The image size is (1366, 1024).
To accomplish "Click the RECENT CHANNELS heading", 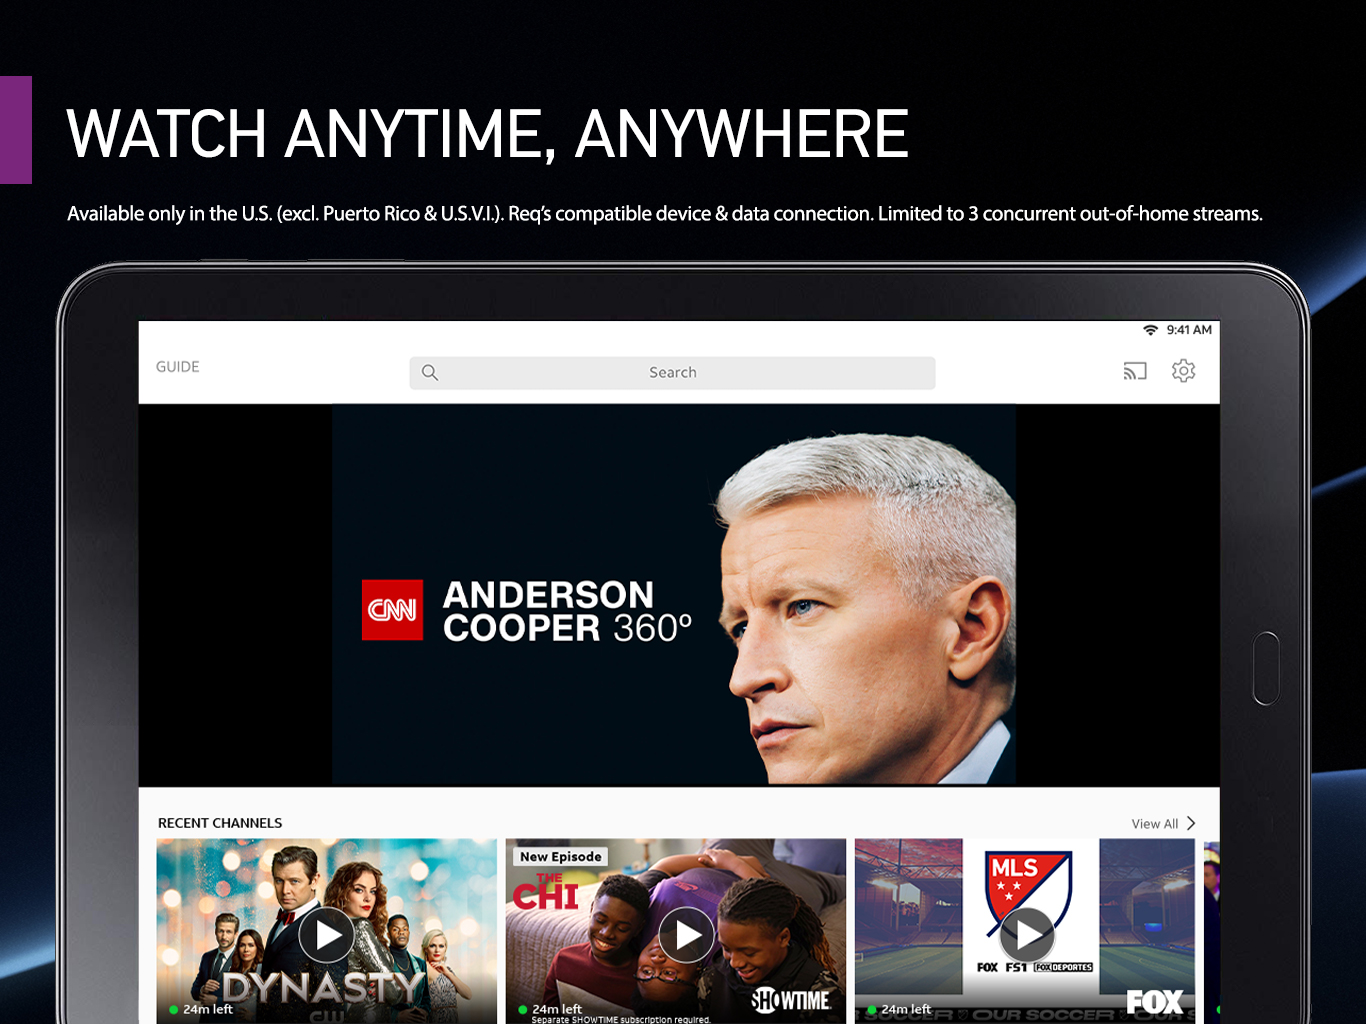I will pyautogui.click(x=220, y=823).
